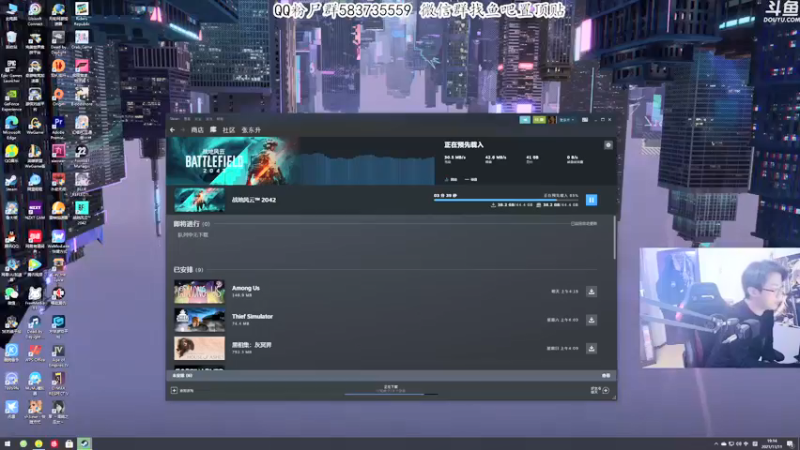Click the Among Us title text
This screenshot has height=450, width=800.
tap(245, 288)
